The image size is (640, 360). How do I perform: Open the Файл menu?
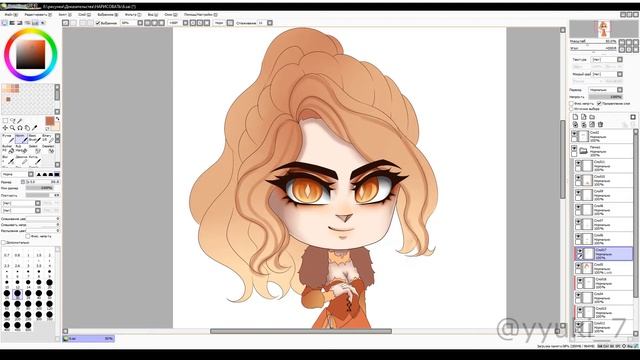11,14
